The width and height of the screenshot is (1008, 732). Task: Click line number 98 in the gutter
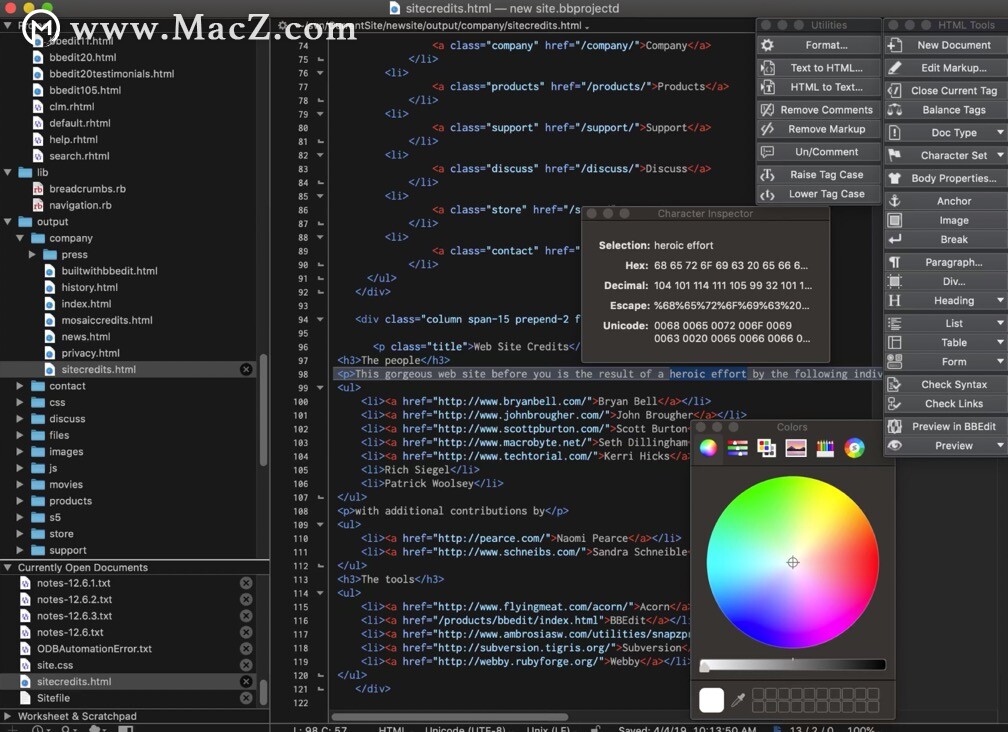pos(302,374)
